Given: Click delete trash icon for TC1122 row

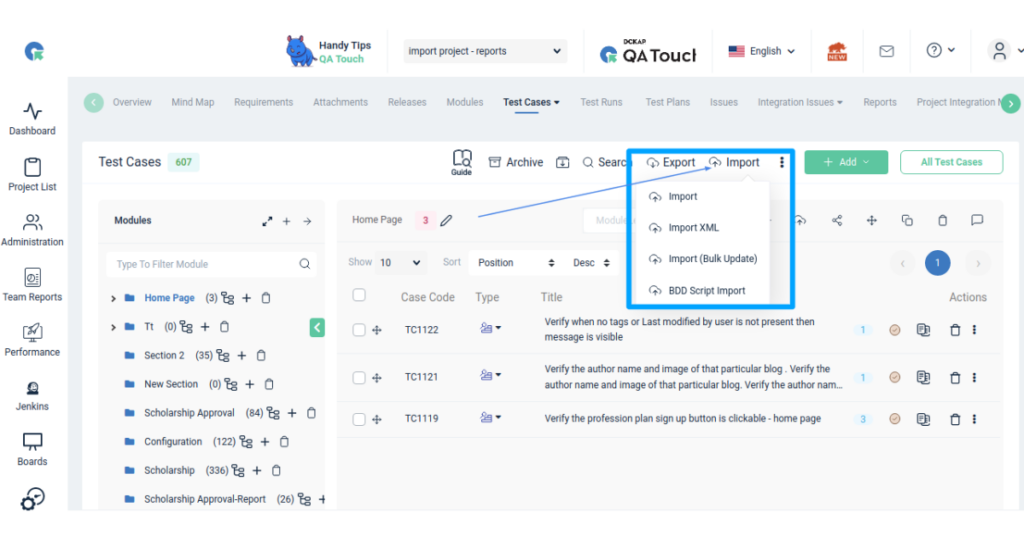Looking at the screenshot, I should (x=954, y=330).
